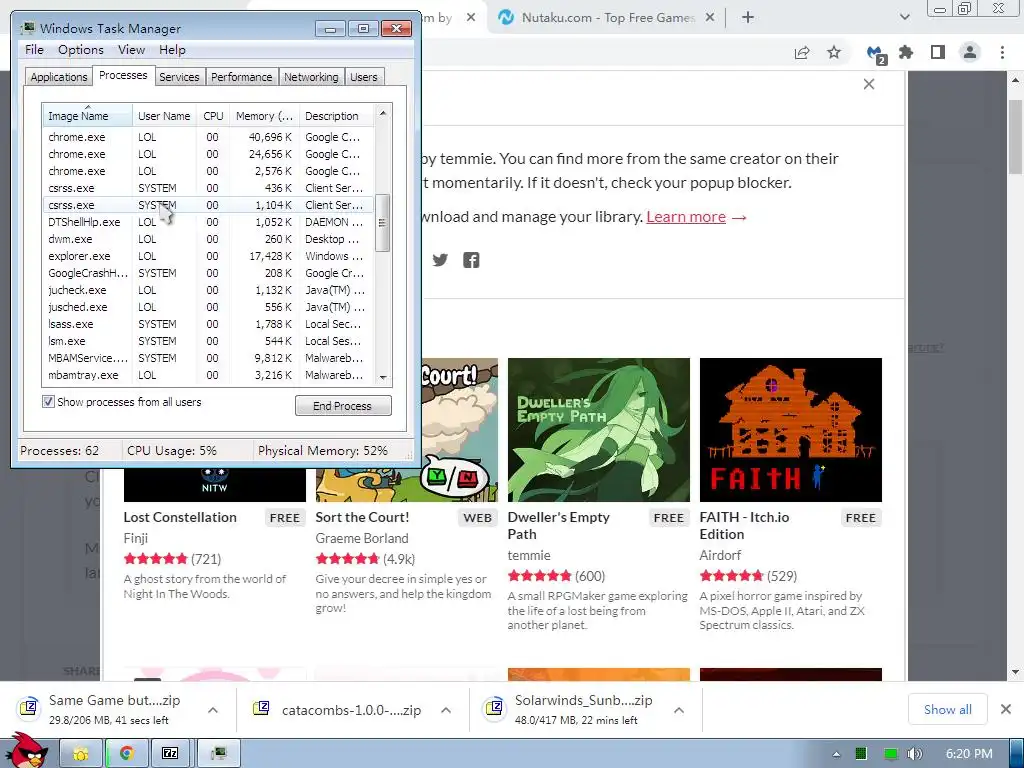This screenshot has height=768, width=1024.
Task: Switch to the Services tab
Action: point(179,77)
